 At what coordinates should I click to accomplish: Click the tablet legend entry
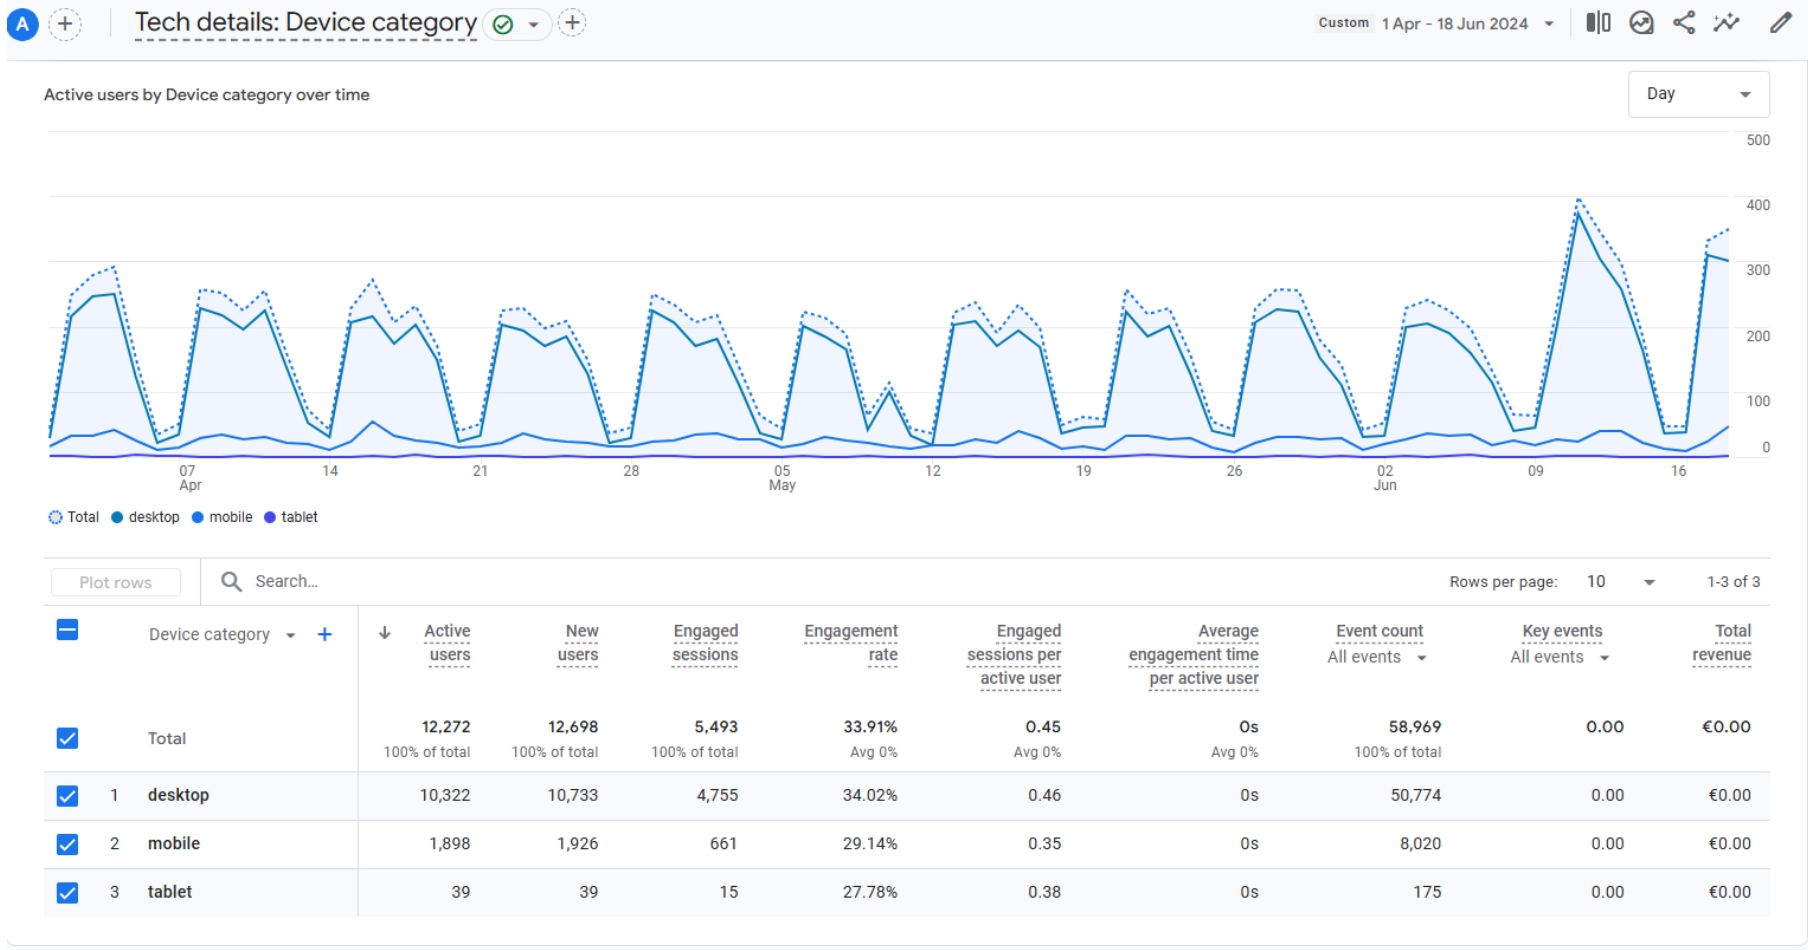click(291, 517)
